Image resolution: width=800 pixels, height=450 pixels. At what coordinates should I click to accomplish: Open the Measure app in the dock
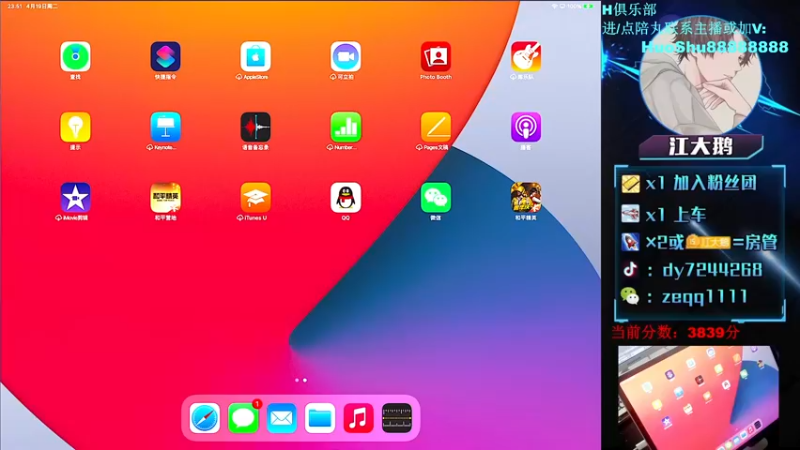point(397,418)
